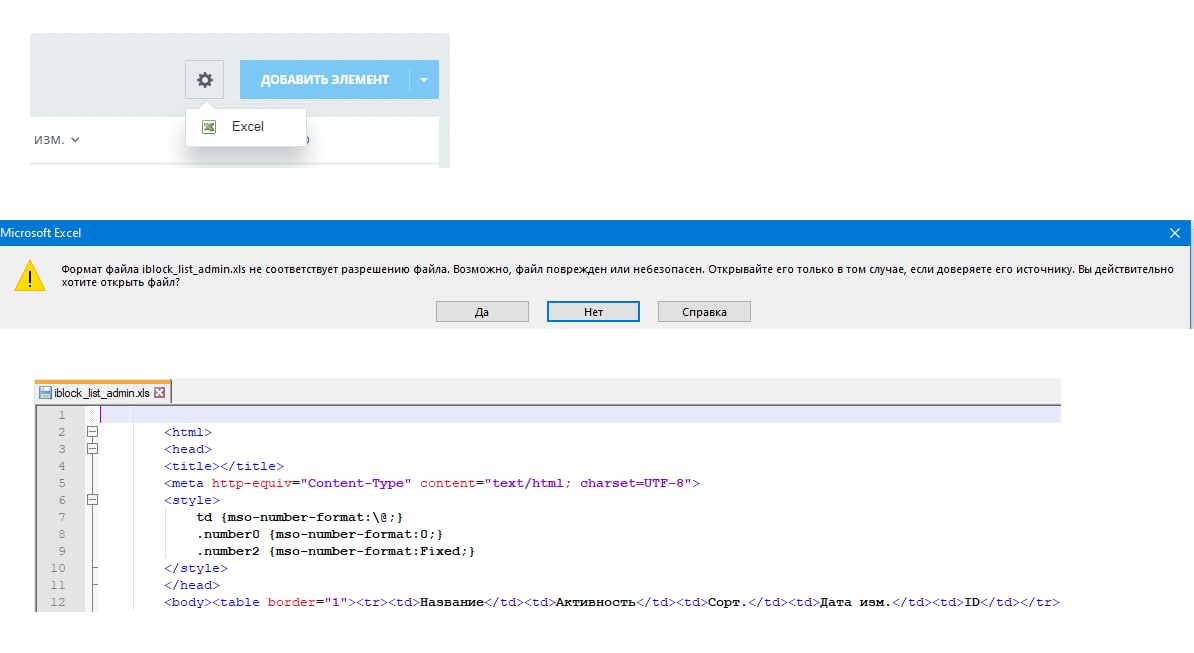The width and height of the screenshot is (1194, 653).
Task: Click the ДОБАВИТЬ ЭЛЕМЕНТ button
Action: tap(324, 79)
